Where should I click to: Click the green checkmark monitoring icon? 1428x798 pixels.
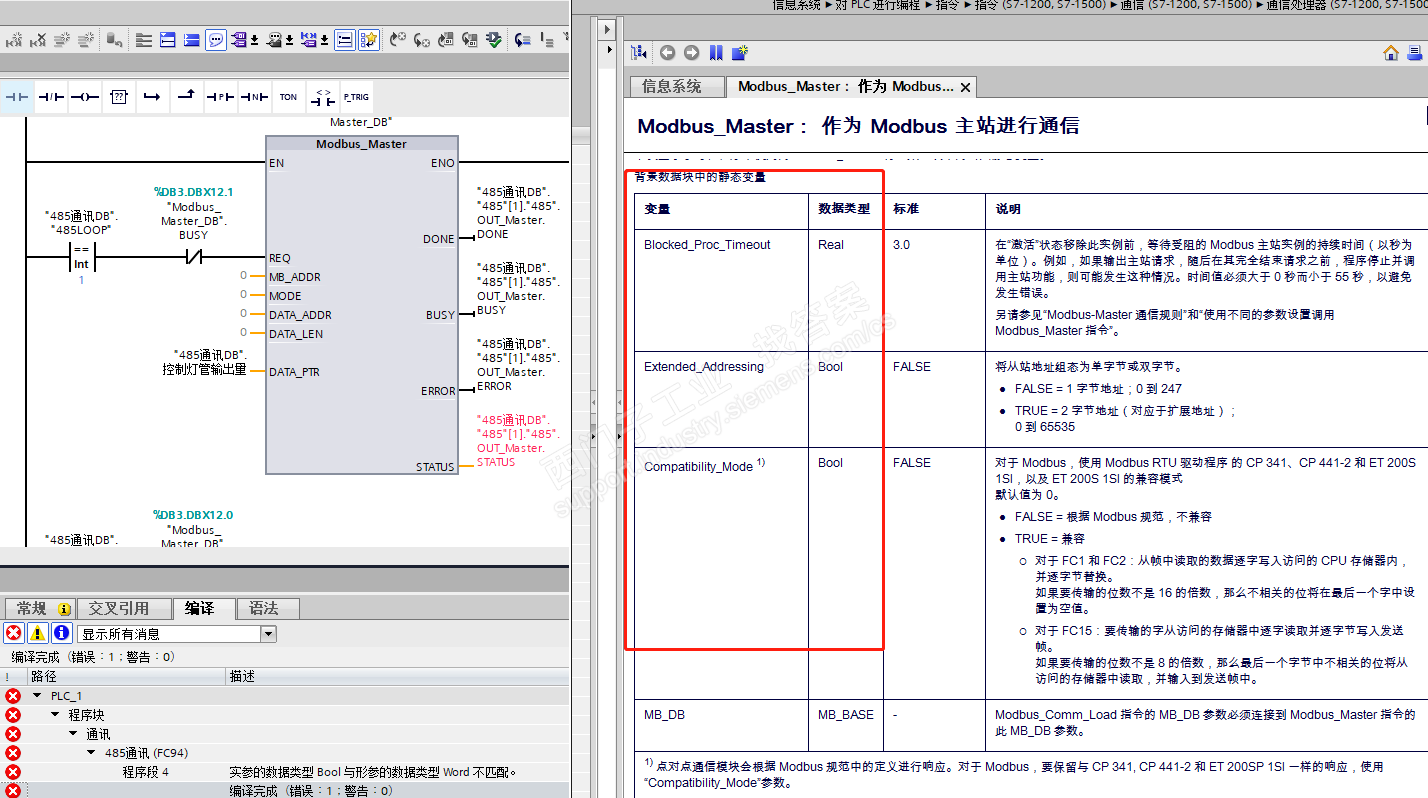point(494,40)
